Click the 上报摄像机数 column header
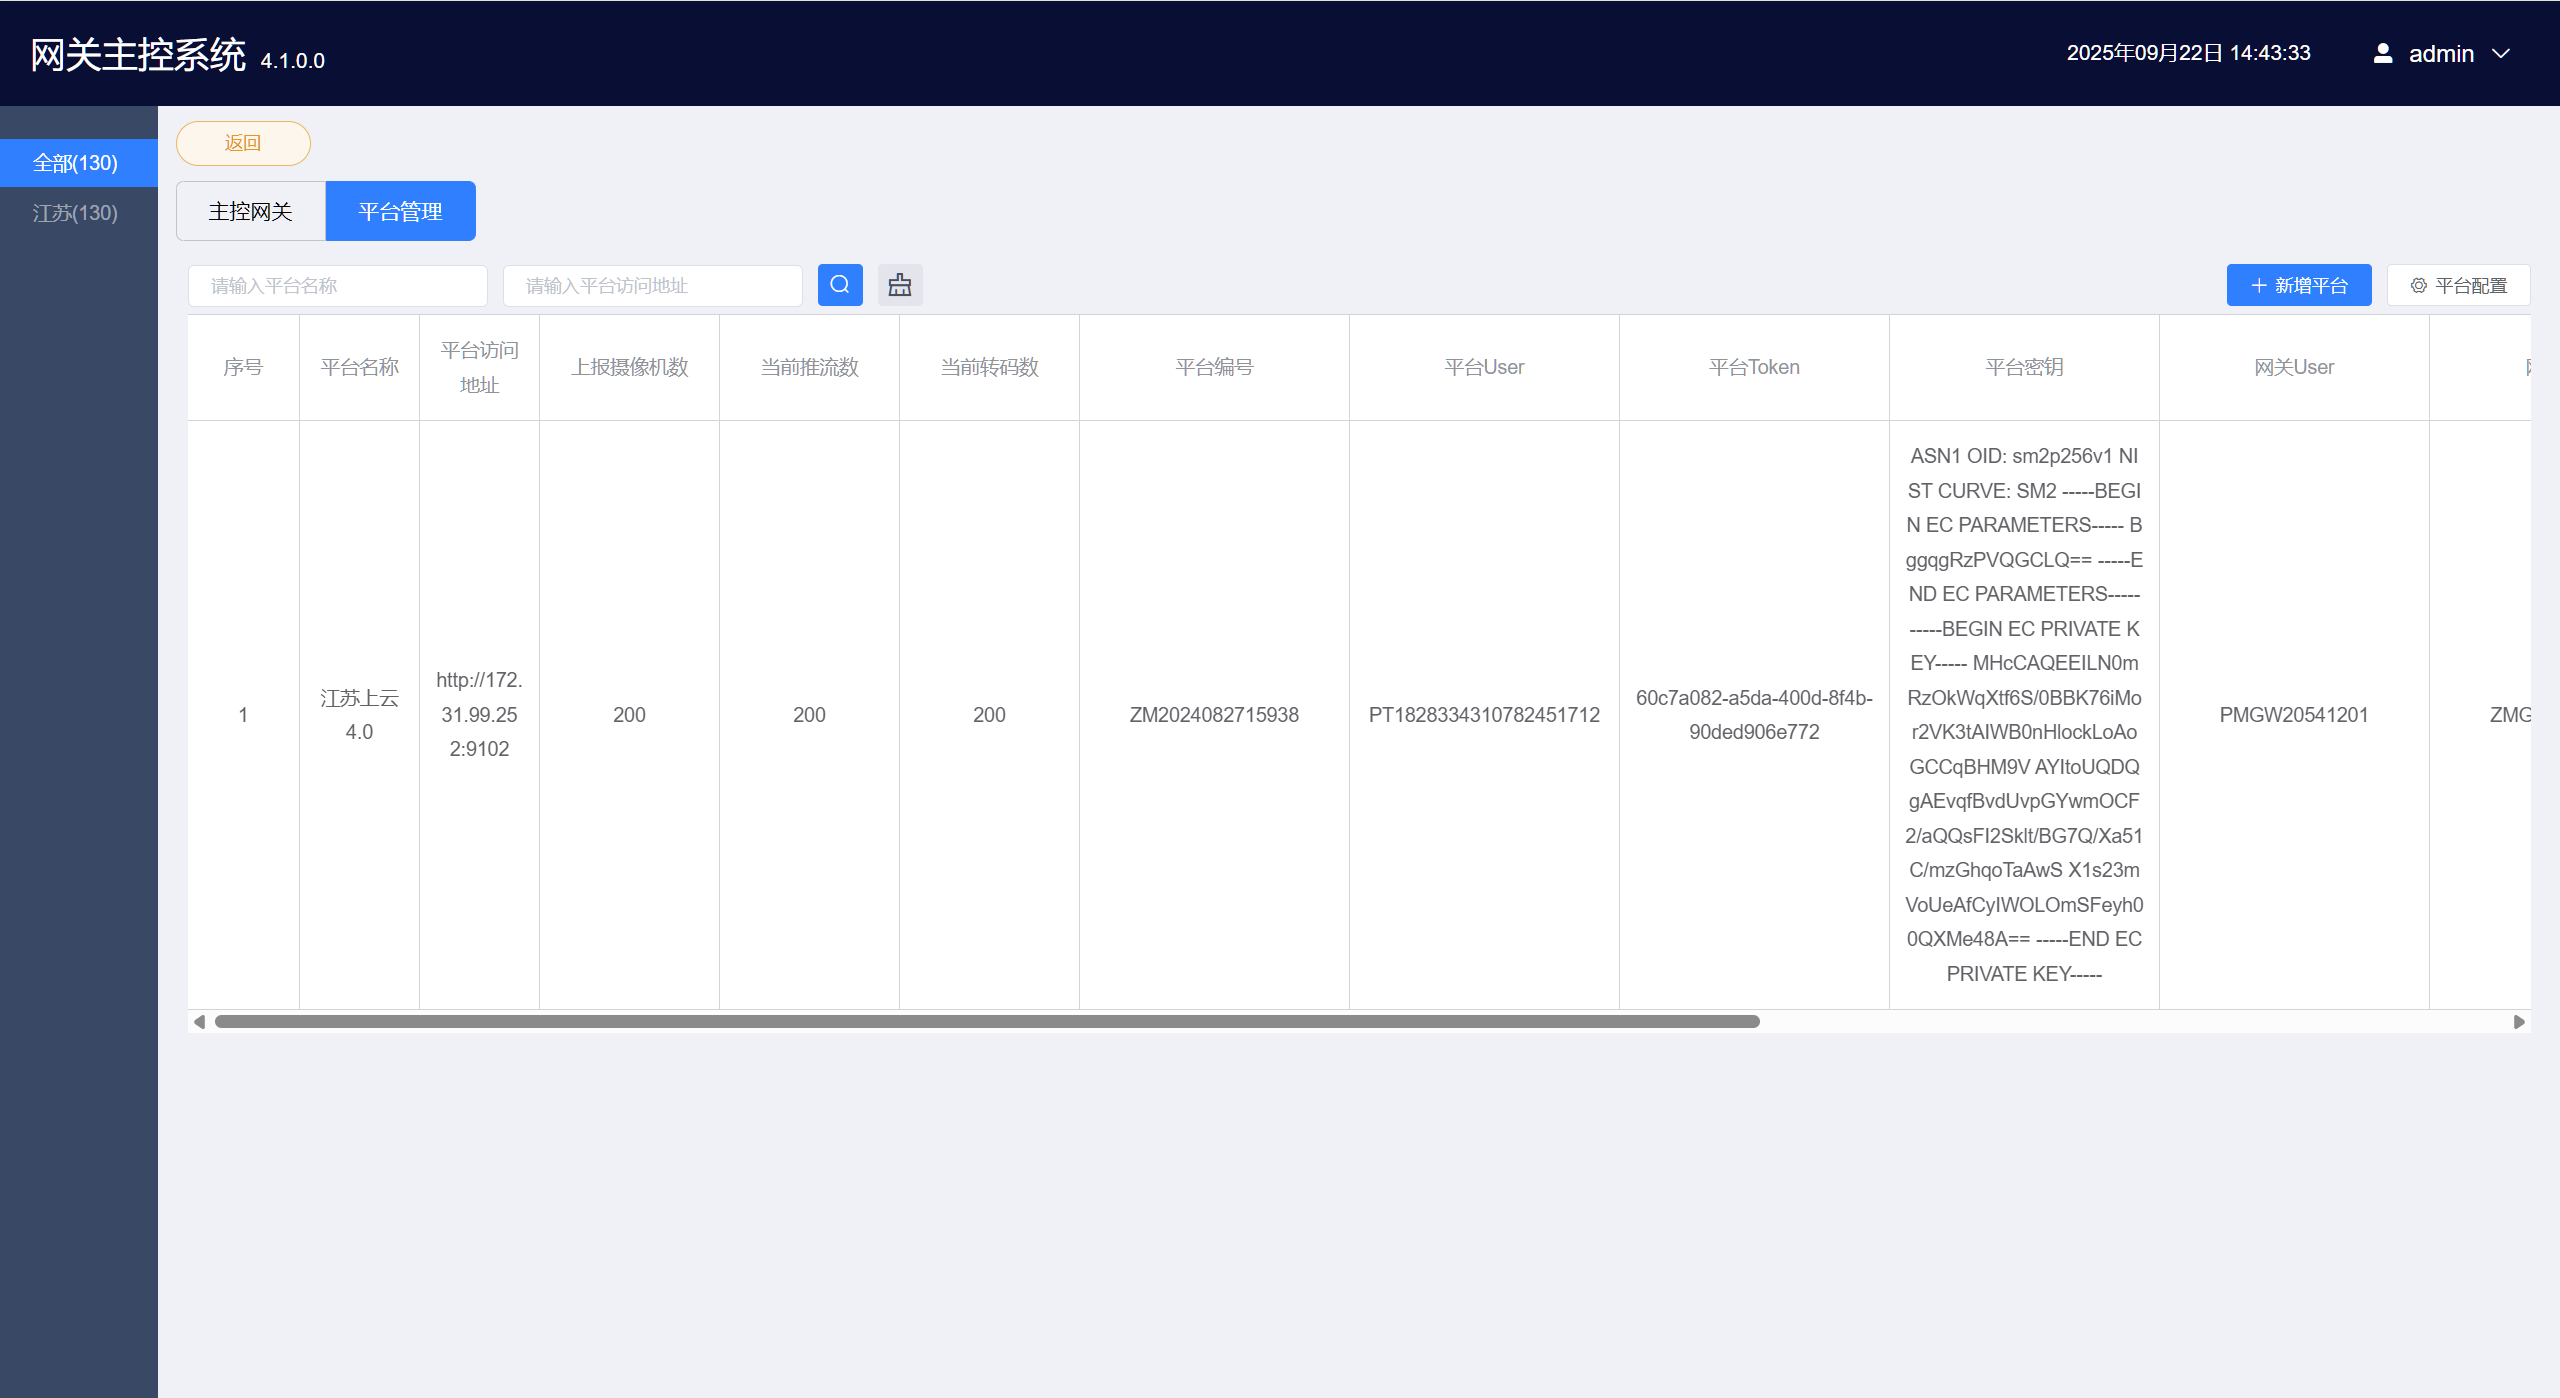Image resolution: width=2560 pixels, height=1398 pixels. 630,367
